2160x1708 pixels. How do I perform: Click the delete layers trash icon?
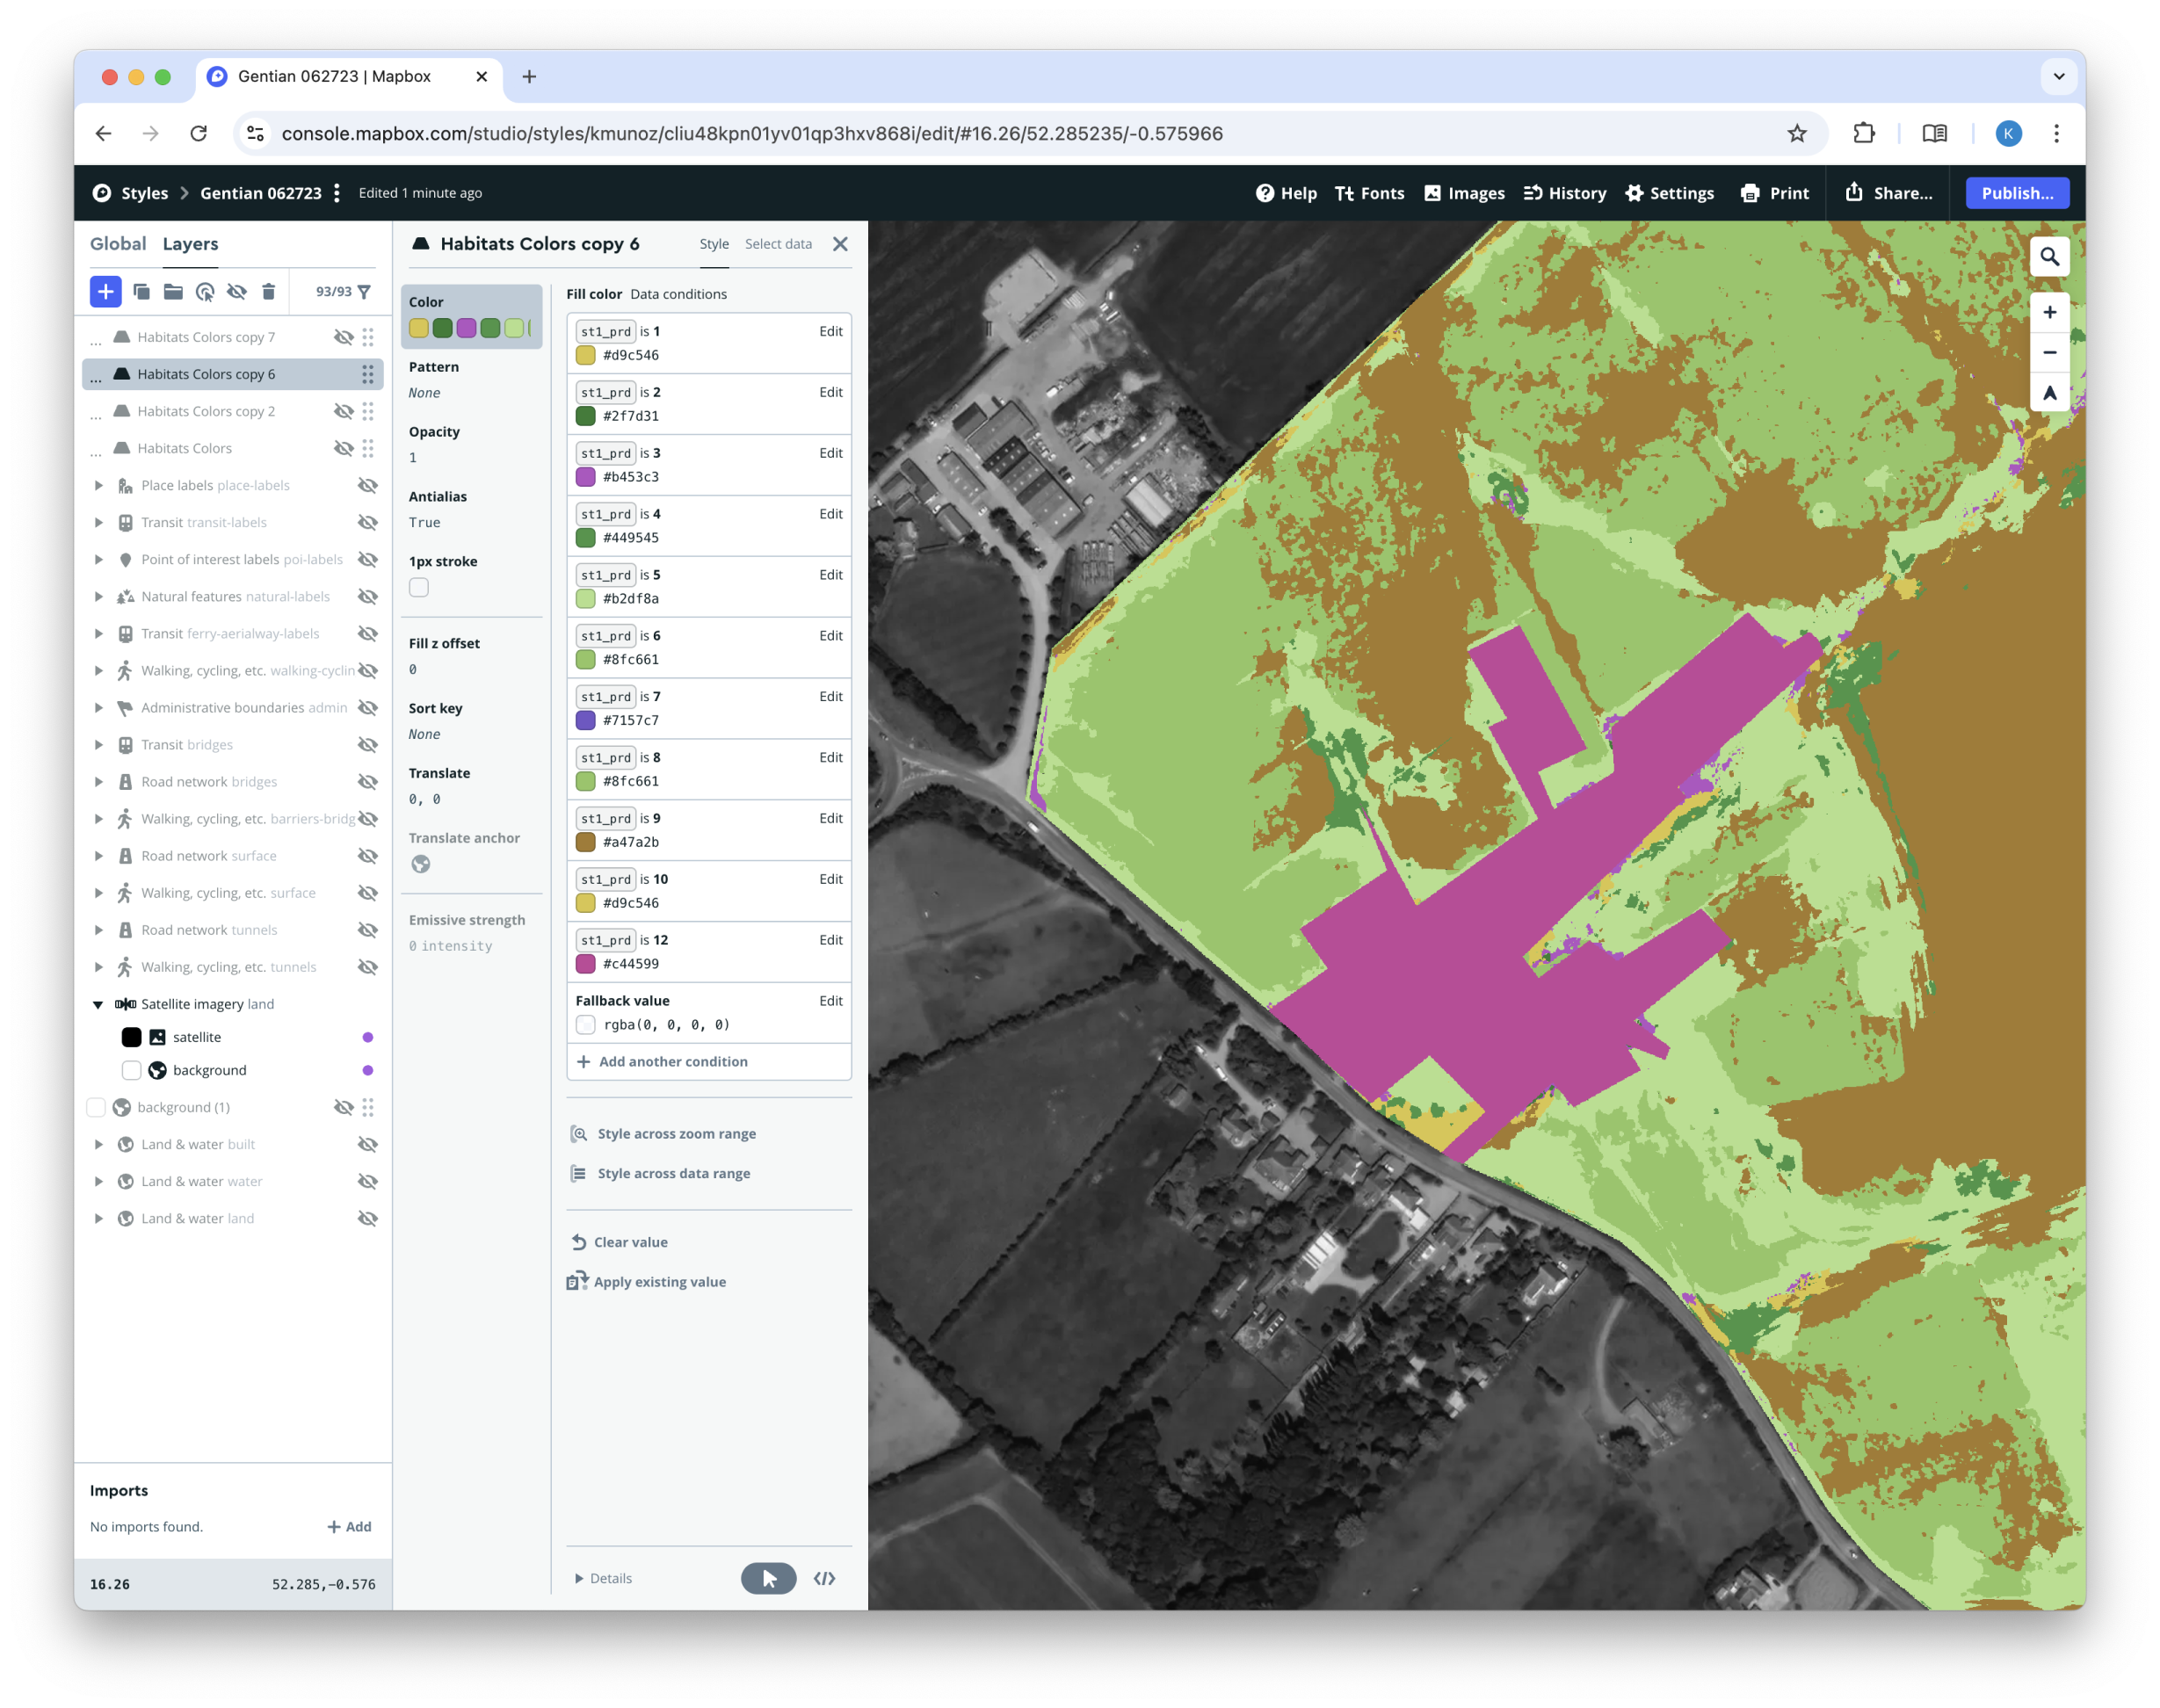268,291
